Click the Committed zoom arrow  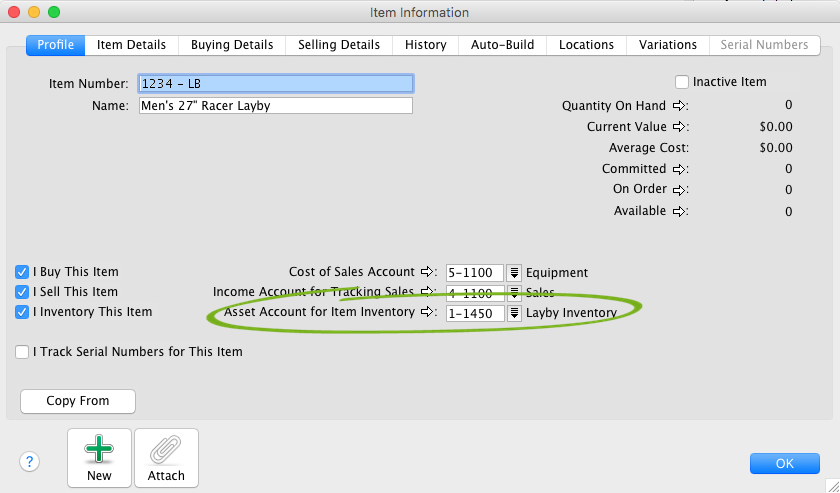pos(678,169)
